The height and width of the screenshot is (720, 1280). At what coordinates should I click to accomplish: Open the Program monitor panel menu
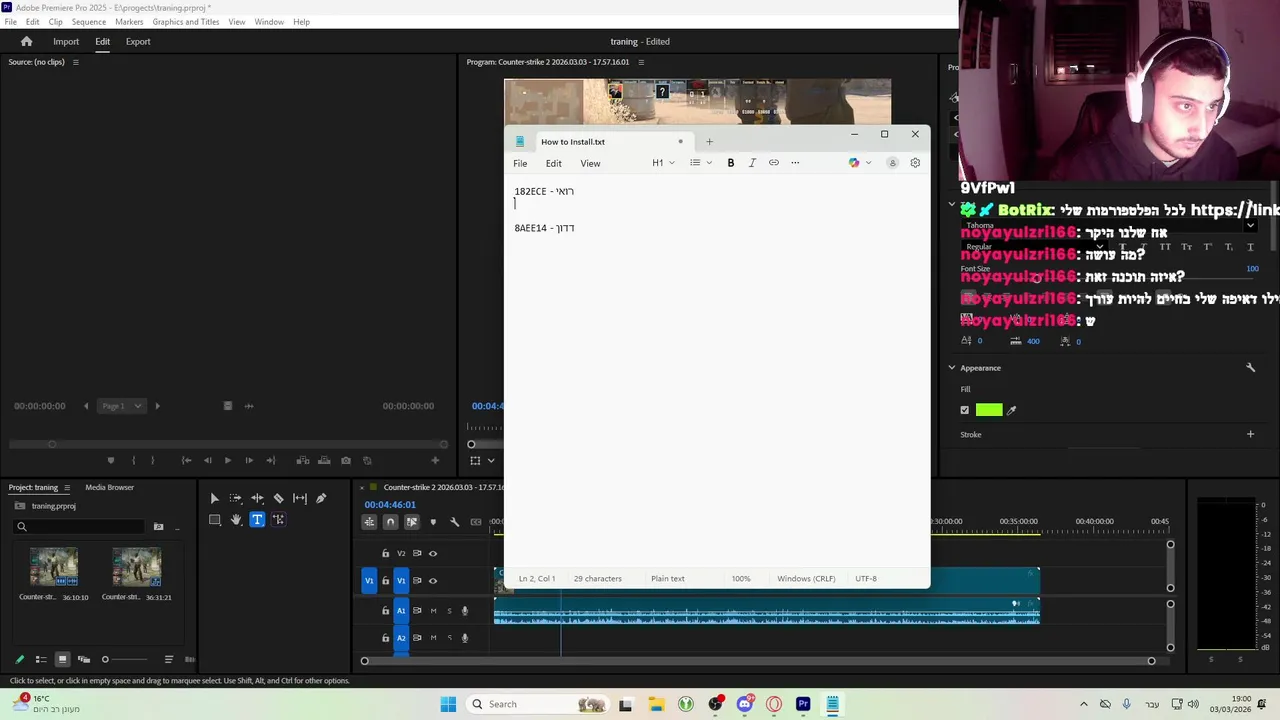click(x=641, y=62)
